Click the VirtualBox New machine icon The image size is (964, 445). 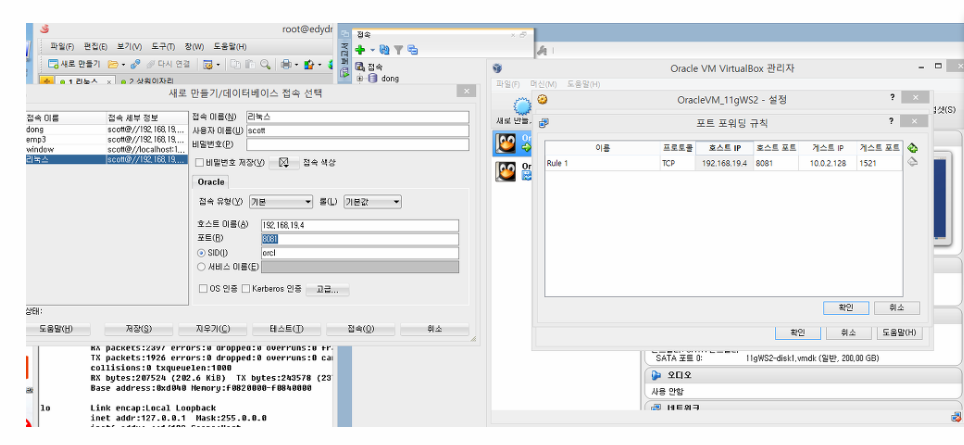(x=523, y=107)
